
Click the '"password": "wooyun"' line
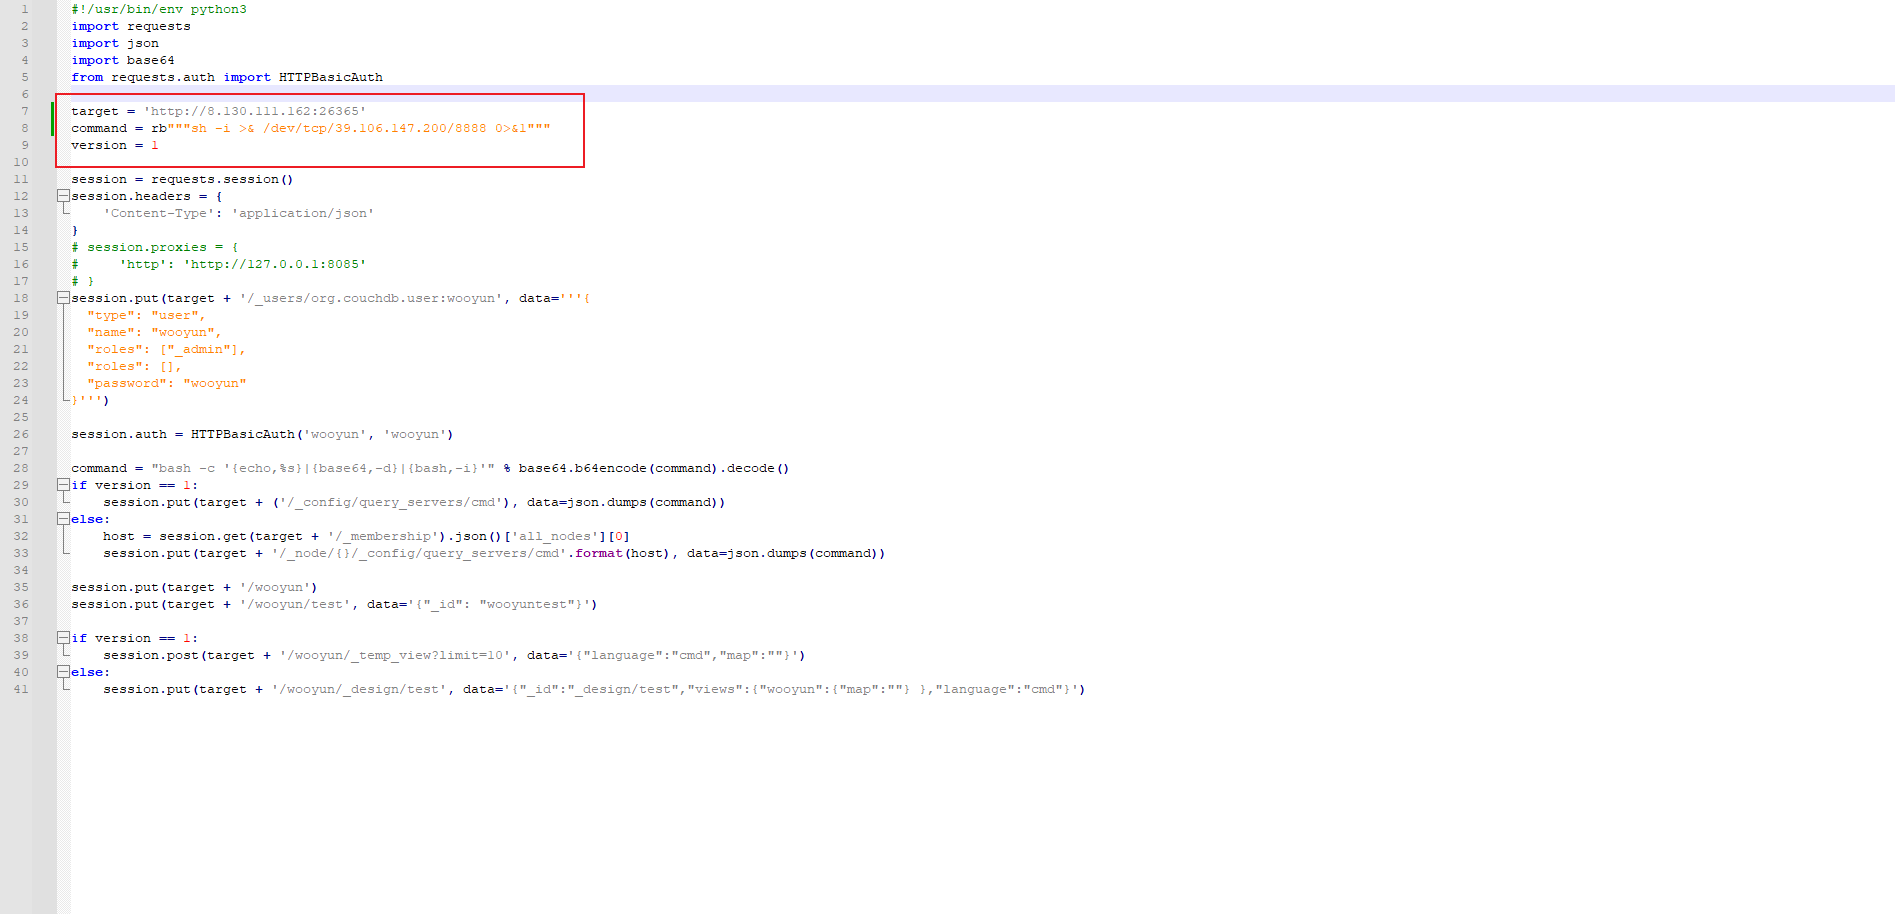pyautogui.click(x=166, y=383)
